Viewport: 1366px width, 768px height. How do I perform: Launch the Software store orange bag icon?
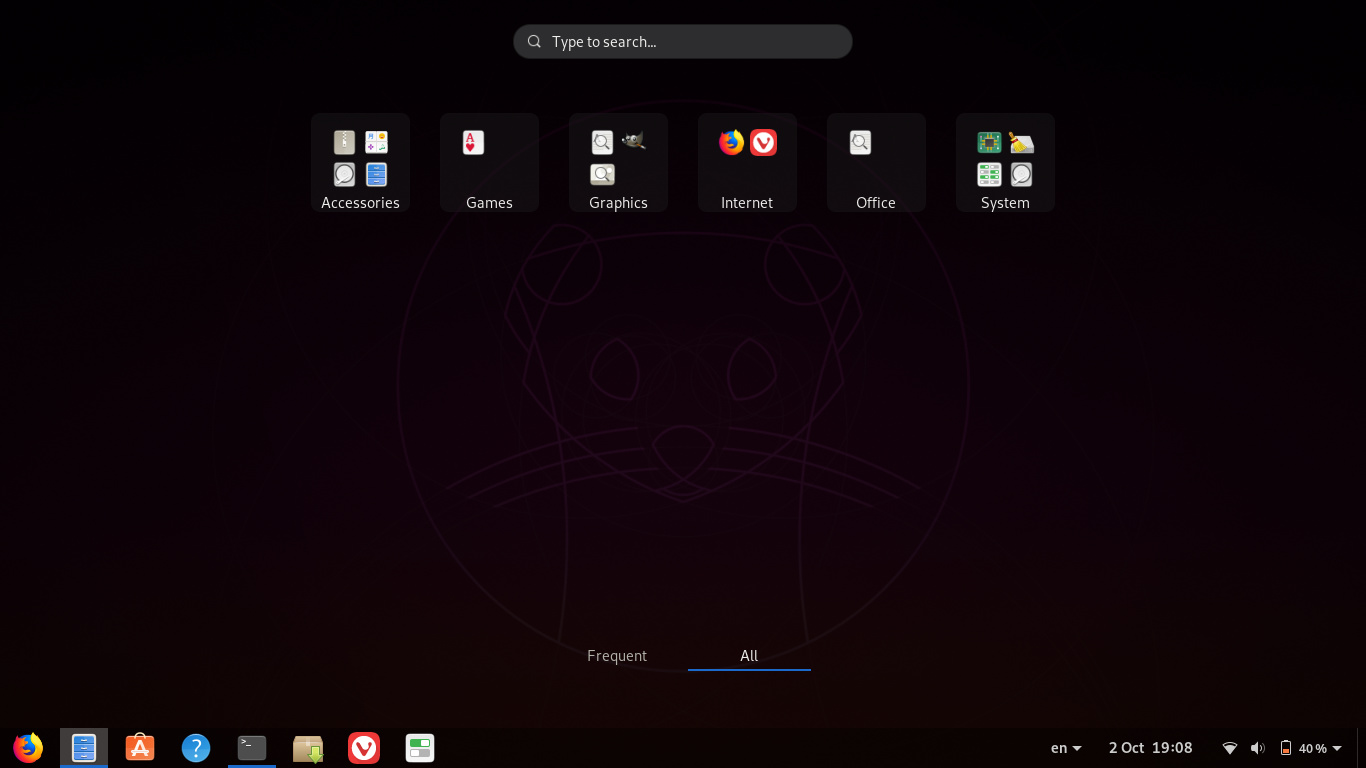click(x=140, y=747)
